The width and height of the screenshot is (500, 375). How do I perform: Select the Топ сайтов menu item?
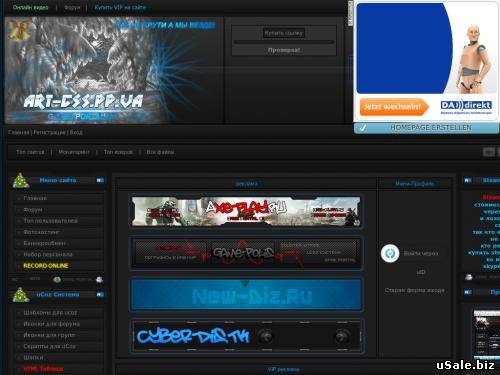tap(30, 152)
